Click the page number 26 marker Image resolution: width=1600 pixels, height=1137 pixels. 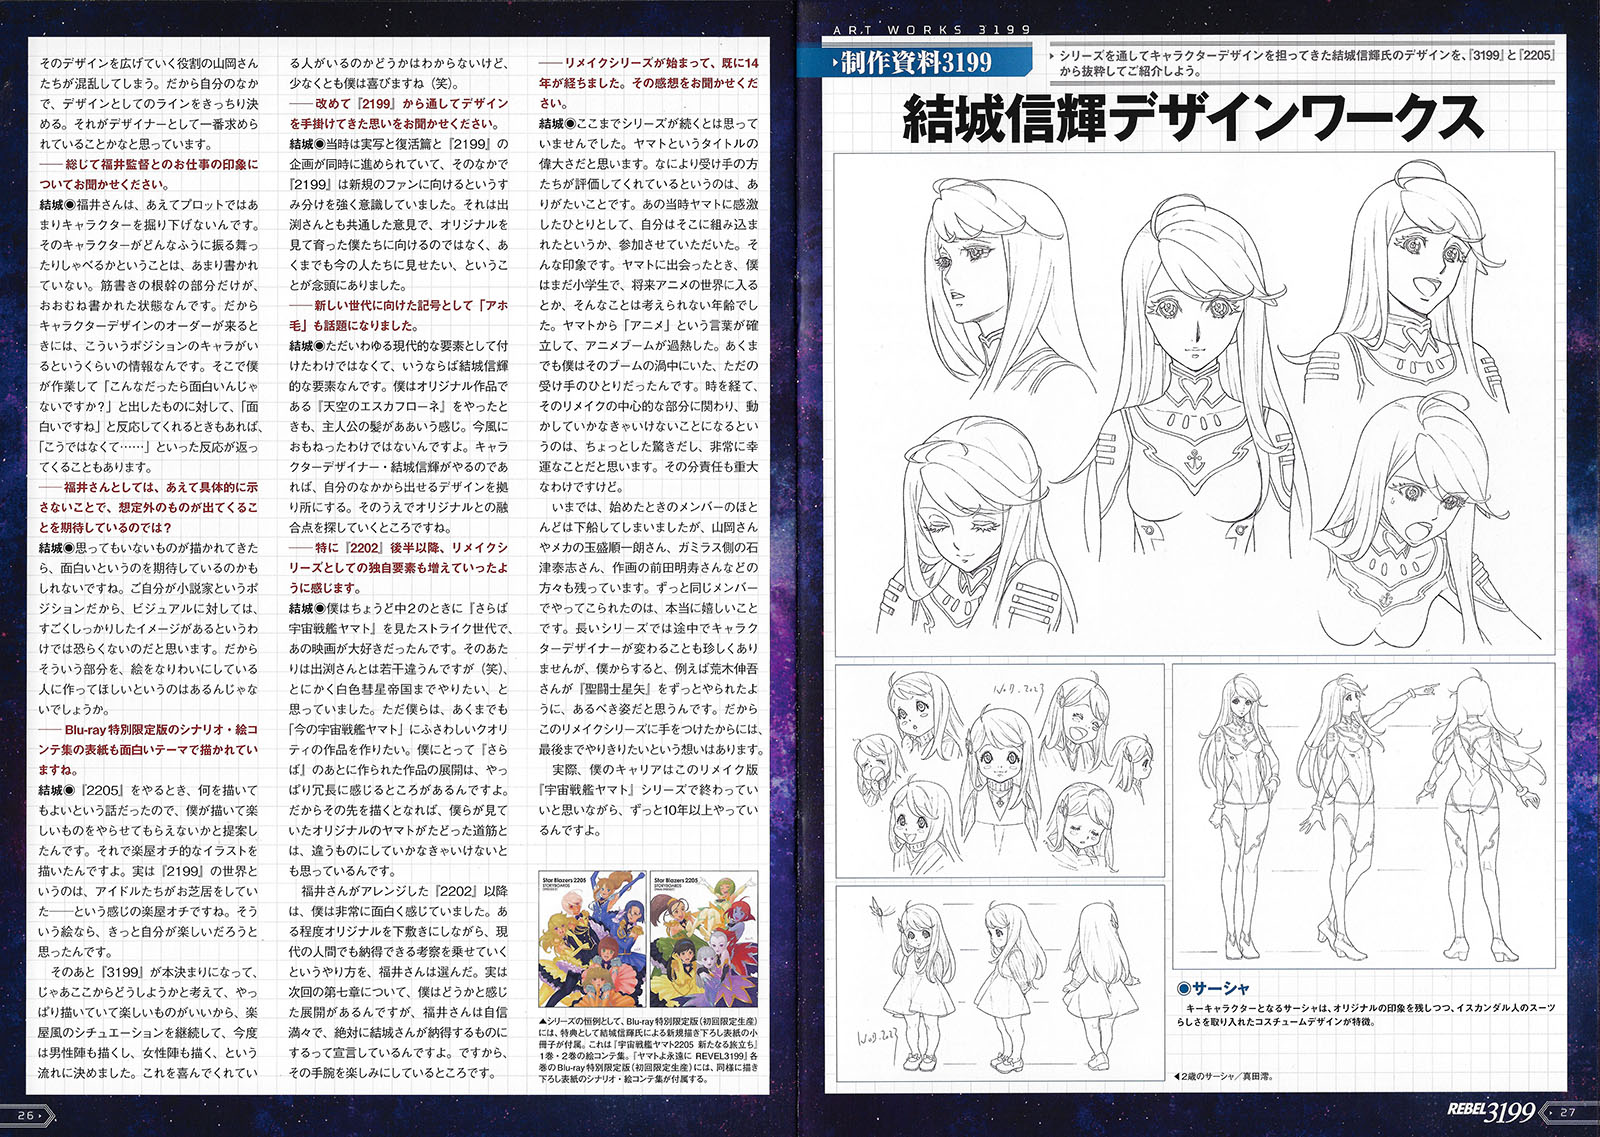26,1115
